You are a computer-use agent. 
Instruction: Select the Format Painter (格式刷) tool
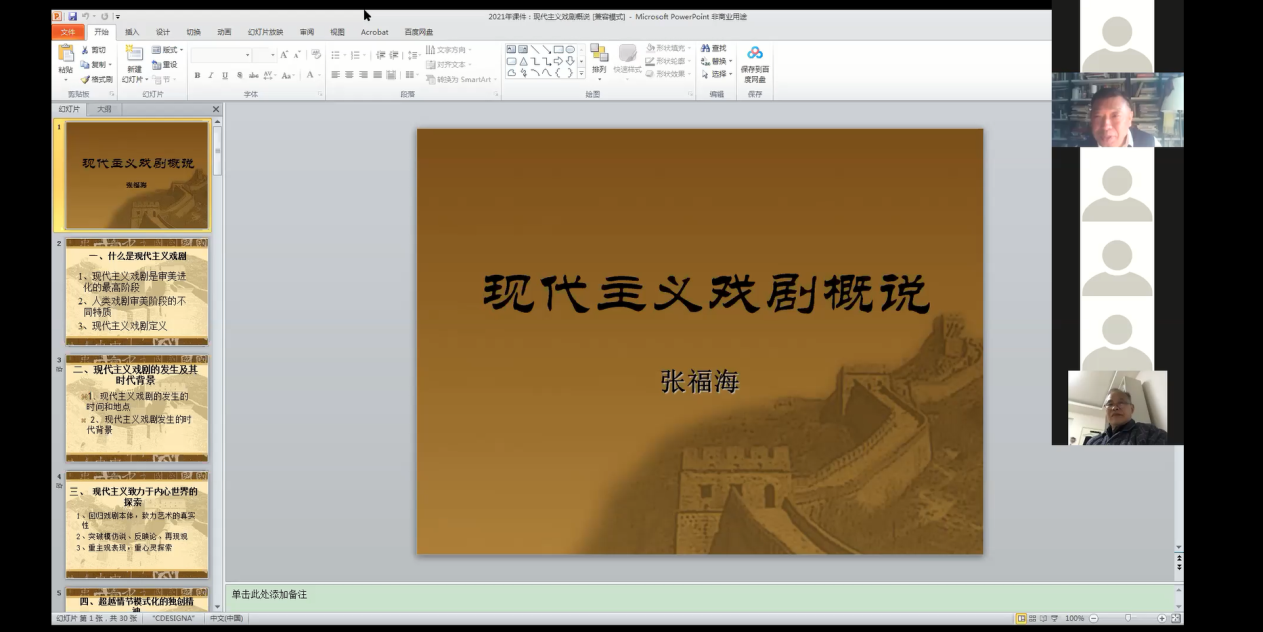click(x=97, y=79)
